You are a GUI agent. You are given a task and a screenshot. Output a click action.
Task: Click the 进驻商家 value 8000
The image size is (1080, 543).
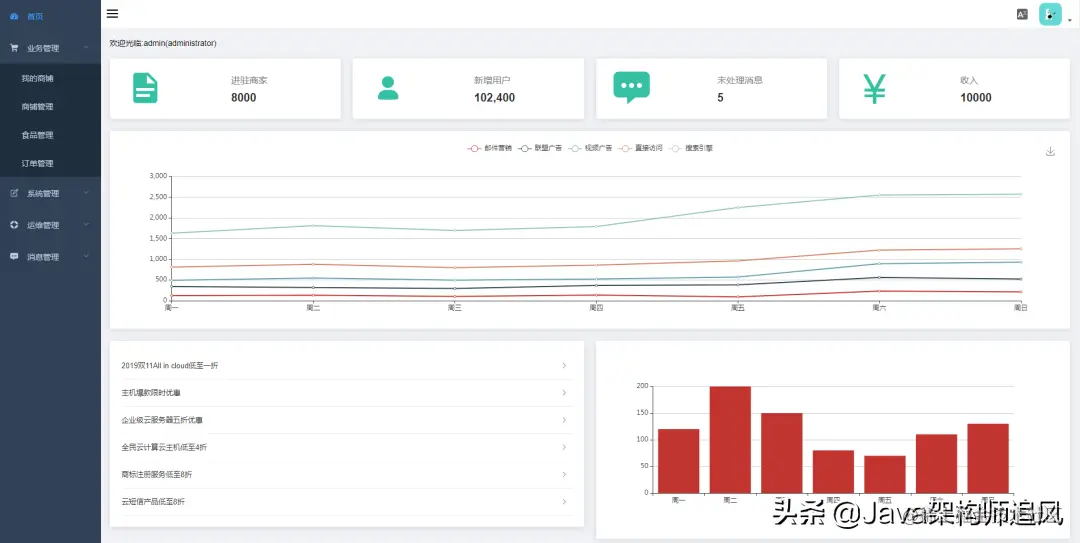click(x=244, y=98)
